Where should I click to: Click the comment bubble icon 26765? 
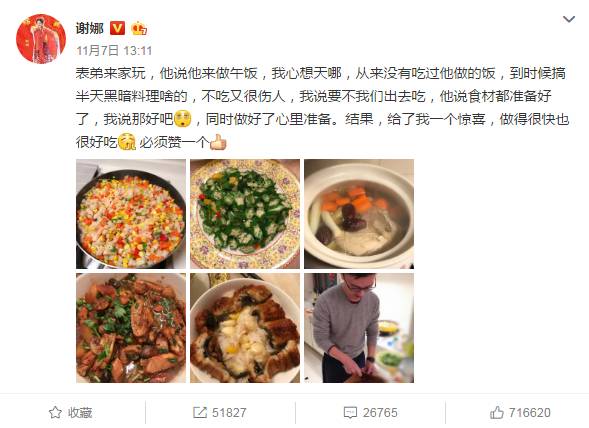[350, 413]
